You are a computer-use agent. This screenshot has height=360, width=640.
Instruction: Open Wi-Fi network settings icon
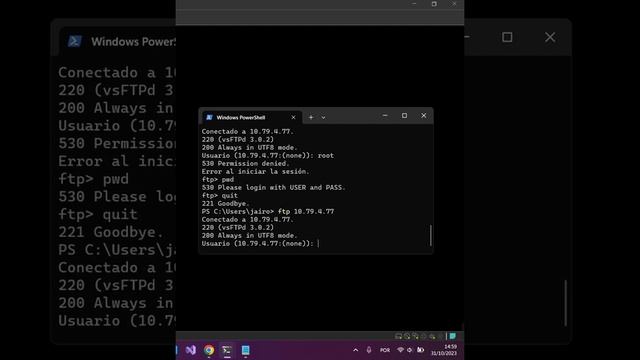(400, 350)
